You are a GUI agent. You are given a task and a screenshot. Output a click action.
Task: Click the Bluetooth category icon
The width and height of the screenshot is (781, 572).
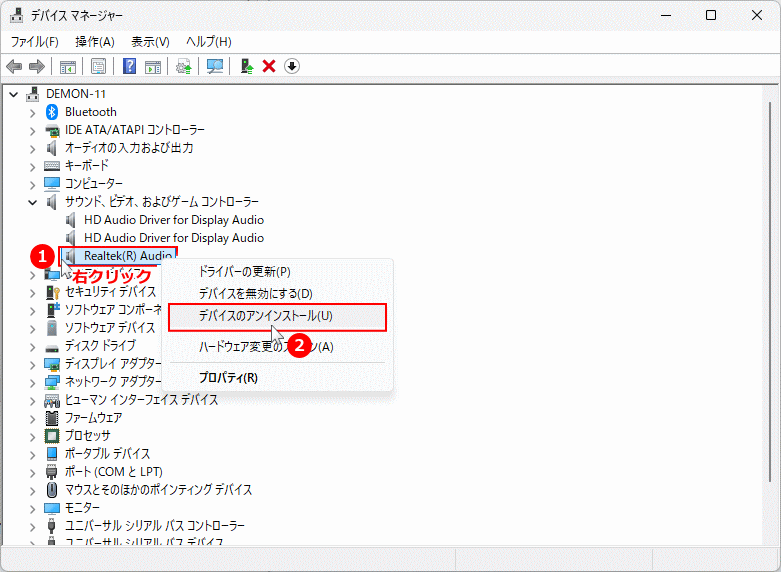[52, 112]
